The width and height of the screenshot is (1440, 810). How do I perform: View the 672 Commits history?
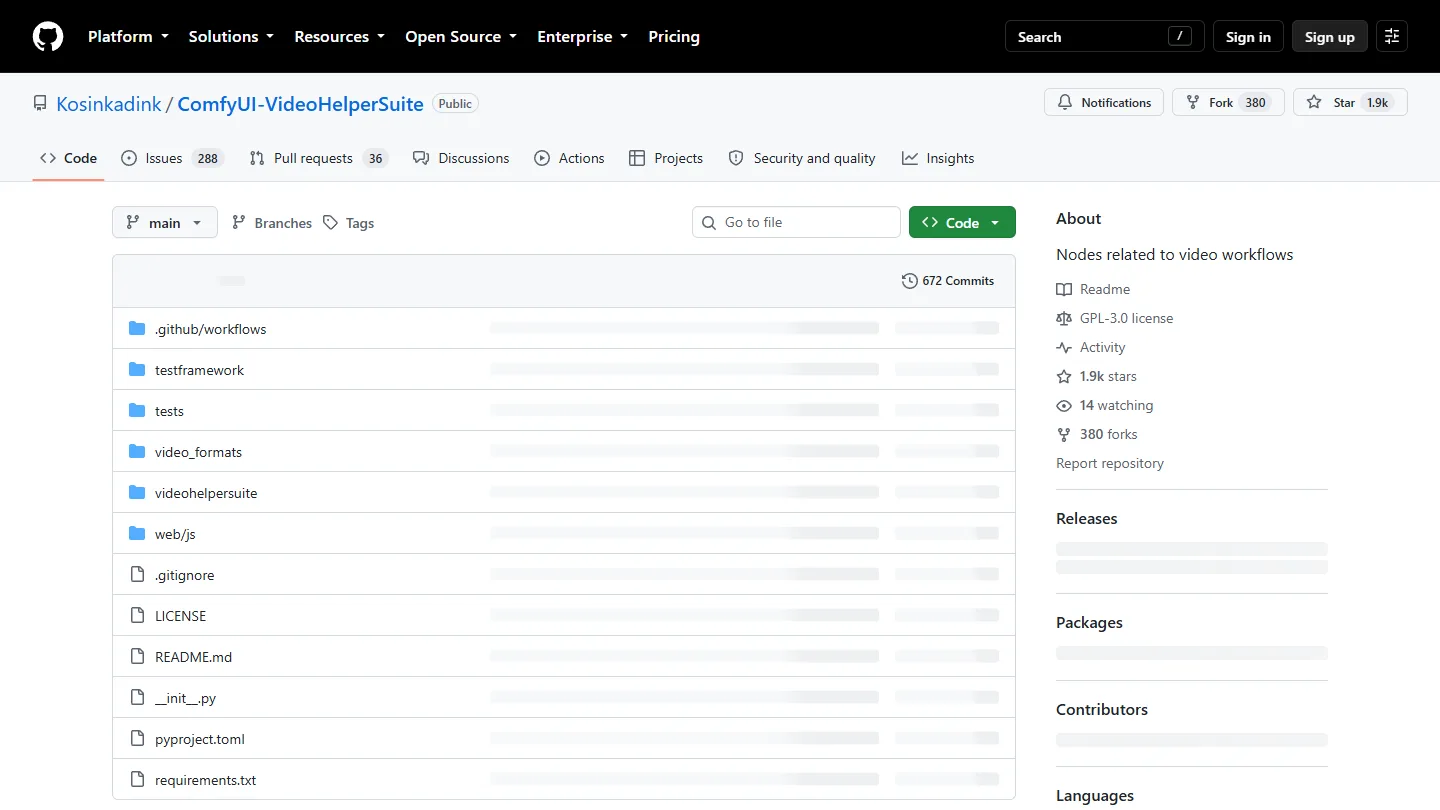coord(948,281)
